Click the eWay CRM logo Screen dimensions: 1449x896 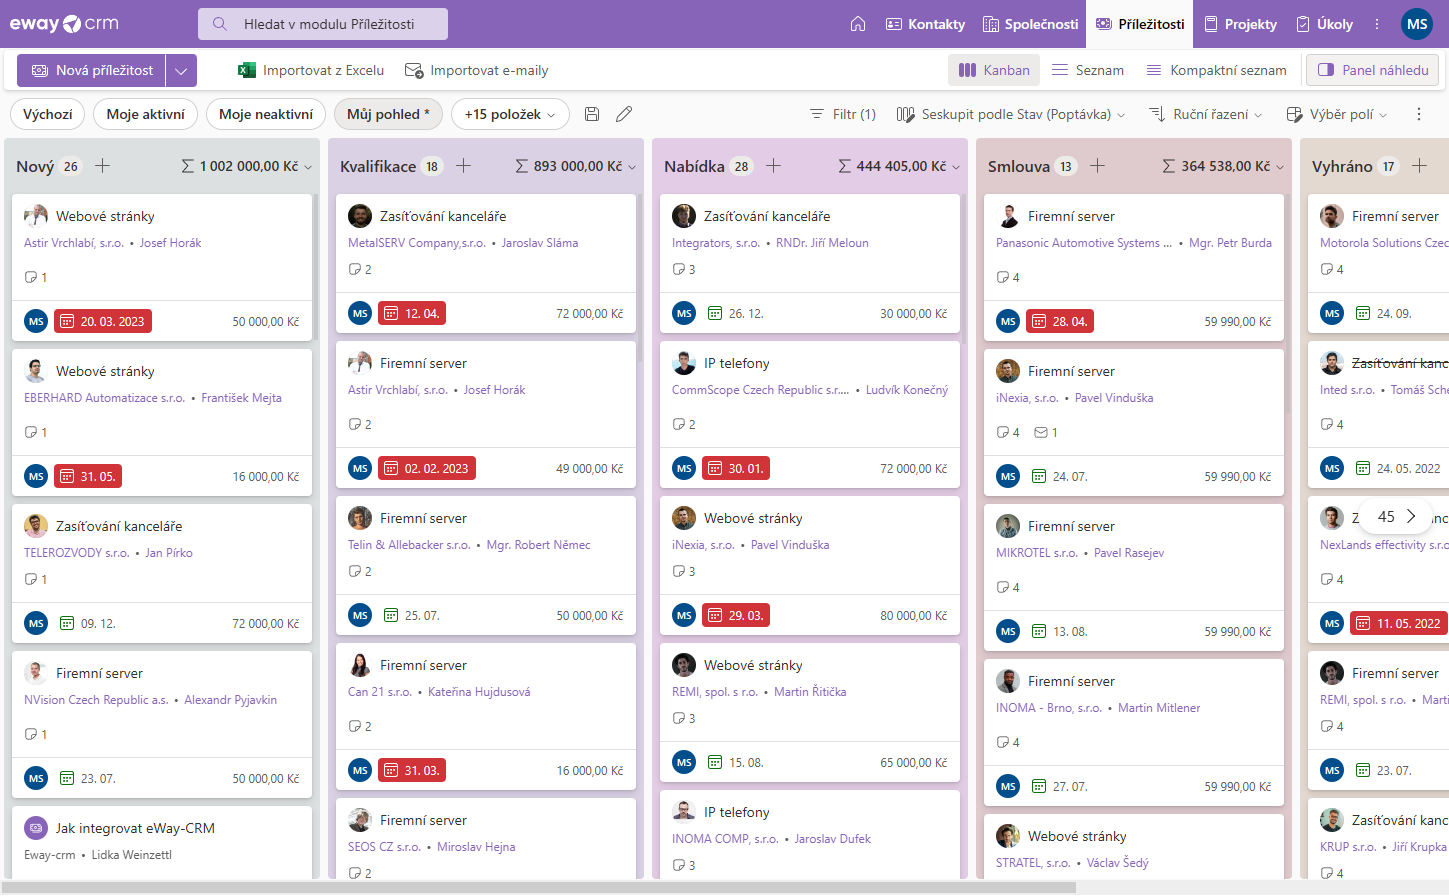point(64,24)
